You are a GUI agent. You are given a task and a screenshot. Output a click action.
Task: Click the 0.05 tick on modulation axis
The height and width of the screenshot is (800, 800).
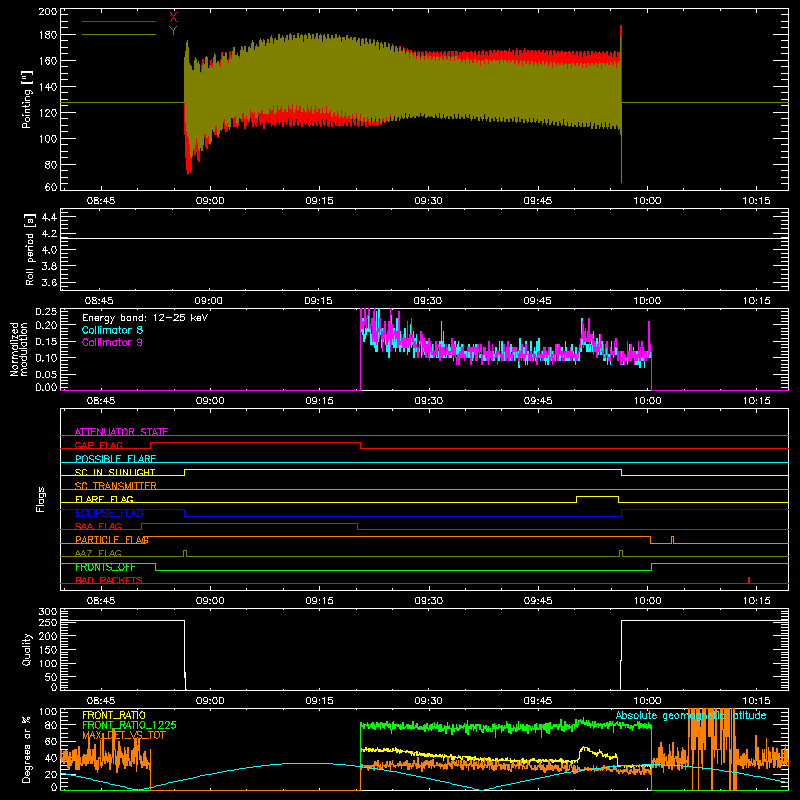(46, 374)
